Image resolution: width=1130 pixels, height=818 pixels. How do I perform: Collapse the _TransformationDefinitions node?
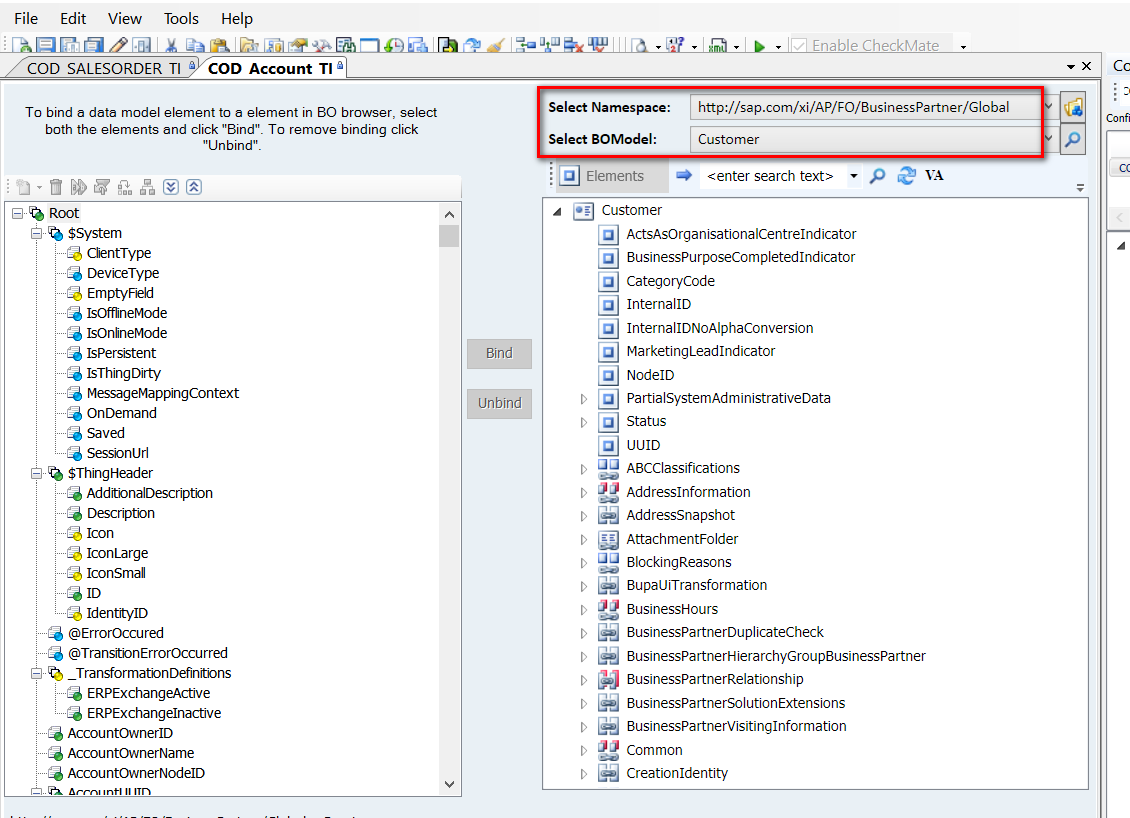pyautogui.click(x=36, y=673)
